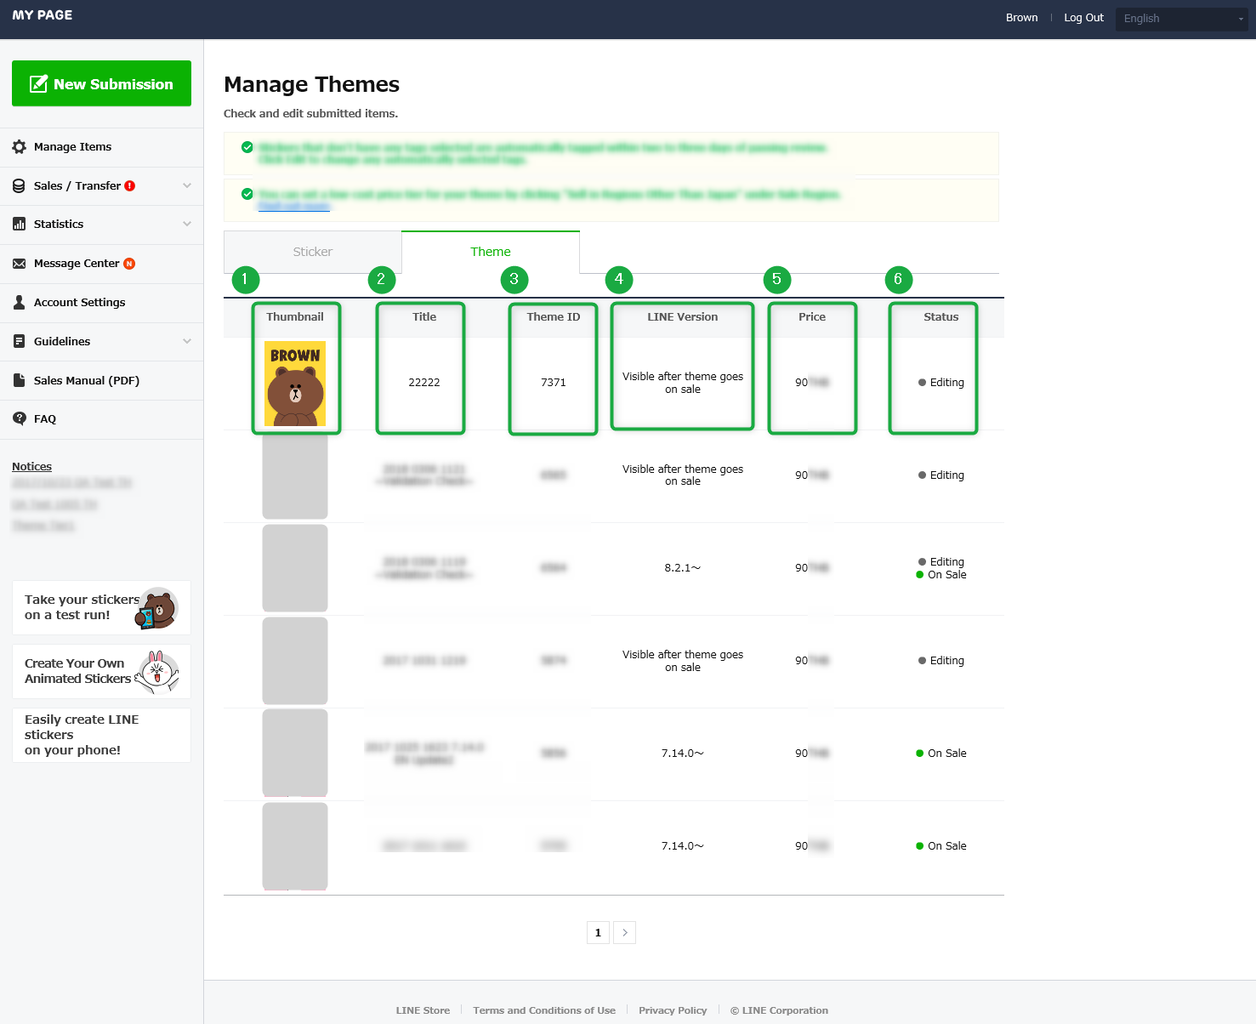The image size is (1256, 1024).
Task: Click the Title column header
Action: [x=424, y=317]
